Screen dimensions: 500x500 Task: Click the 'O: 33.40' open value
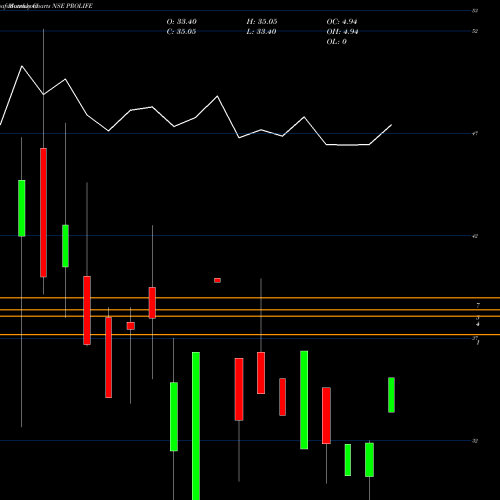click(x=181, y=22)
